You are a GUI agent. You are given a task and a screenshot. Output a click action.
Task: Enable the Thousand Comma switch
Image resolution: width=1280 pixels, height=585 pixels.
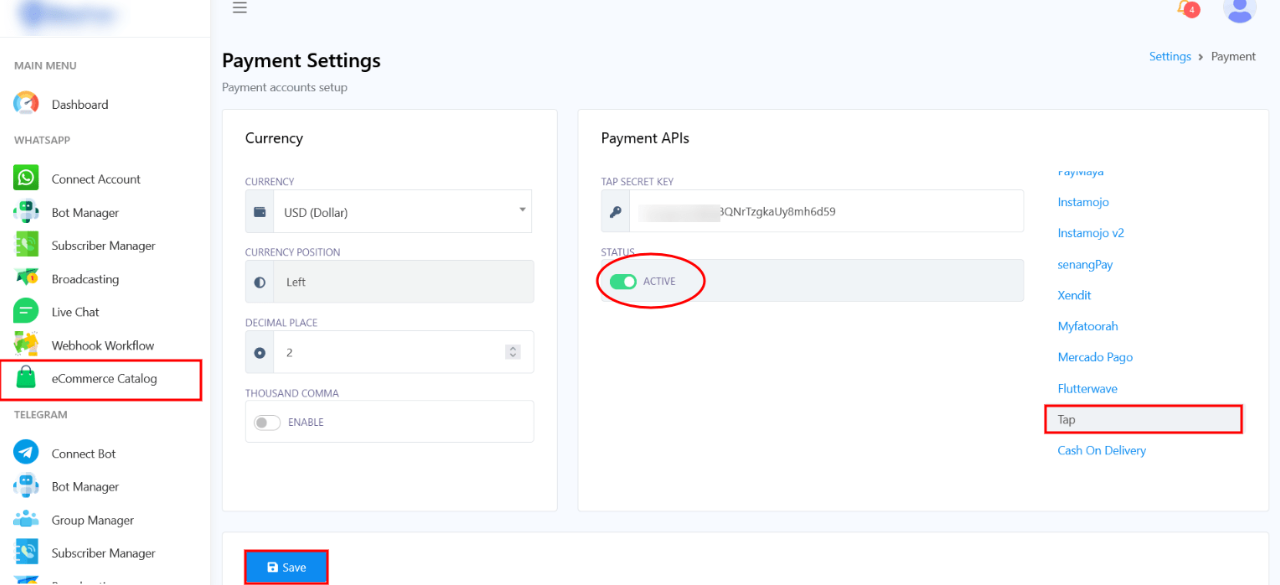(x=267, y=422)
